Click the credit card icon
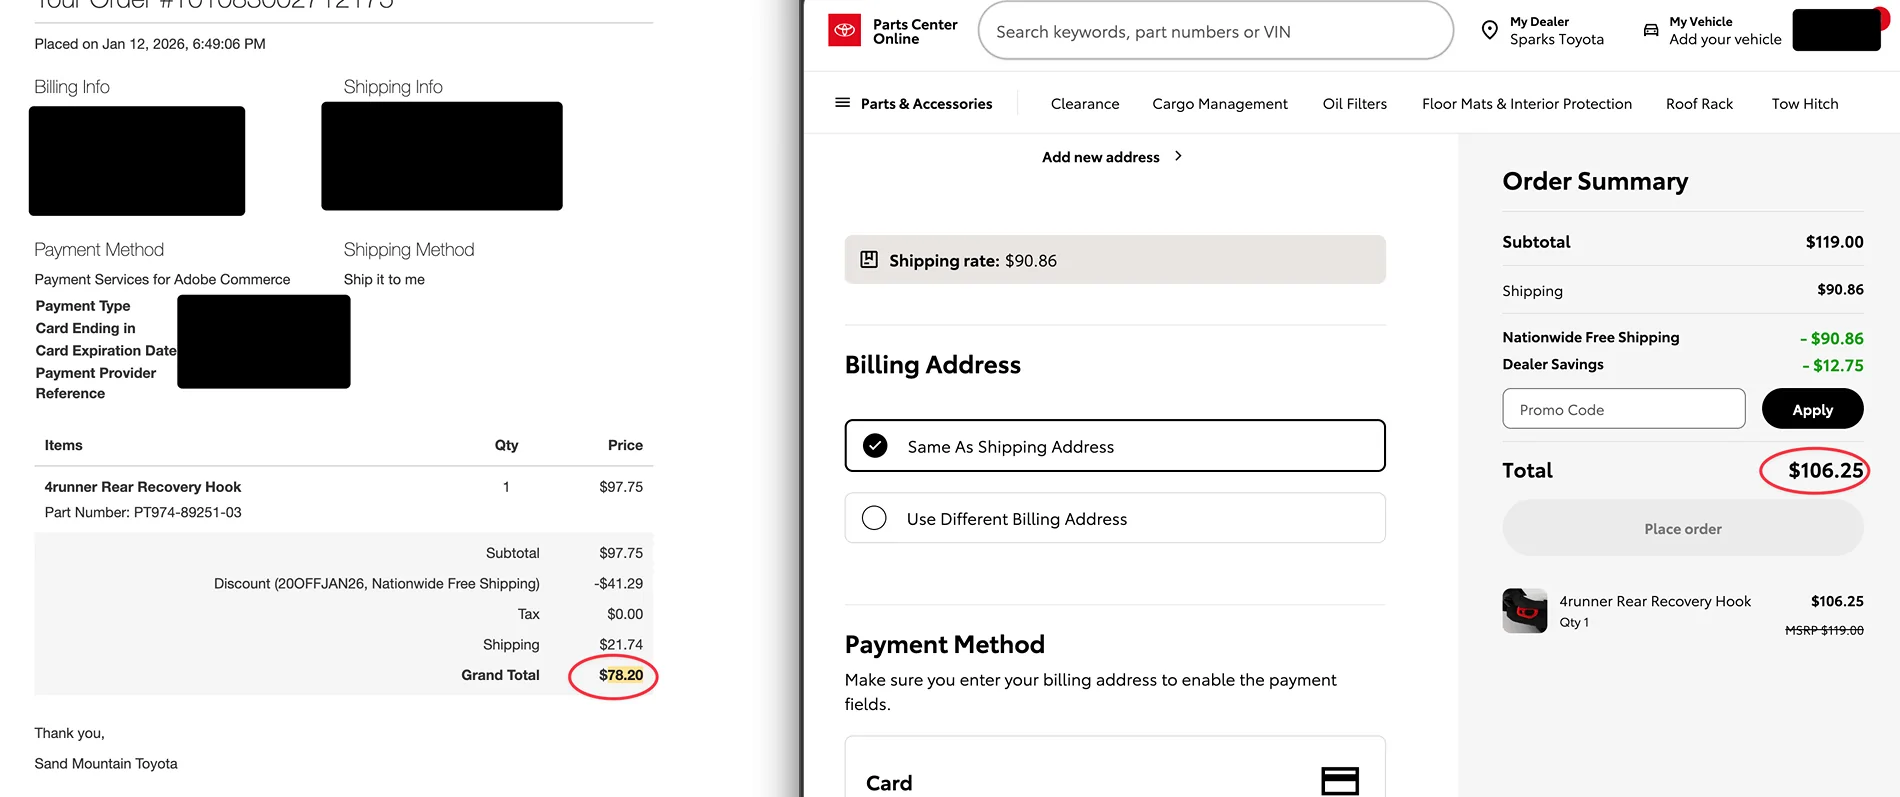 pos(1339,781)
